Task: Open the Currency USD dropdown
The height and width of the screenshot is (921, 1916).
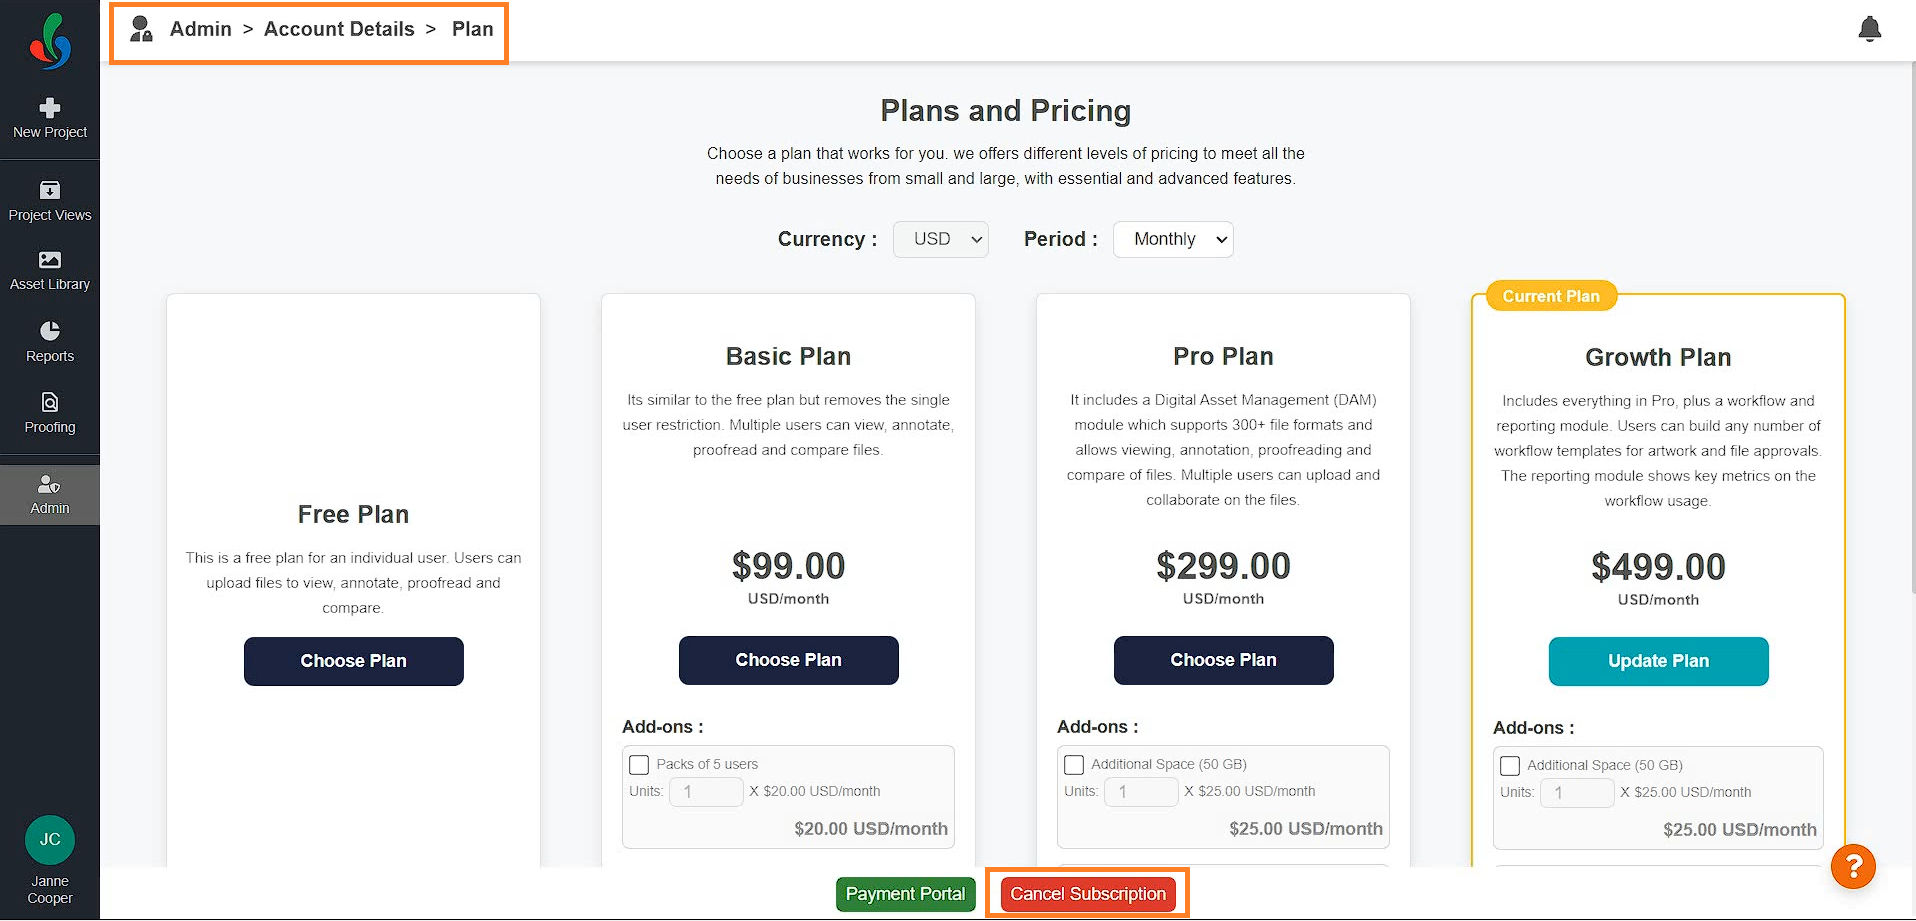Action: pos(941,239)
